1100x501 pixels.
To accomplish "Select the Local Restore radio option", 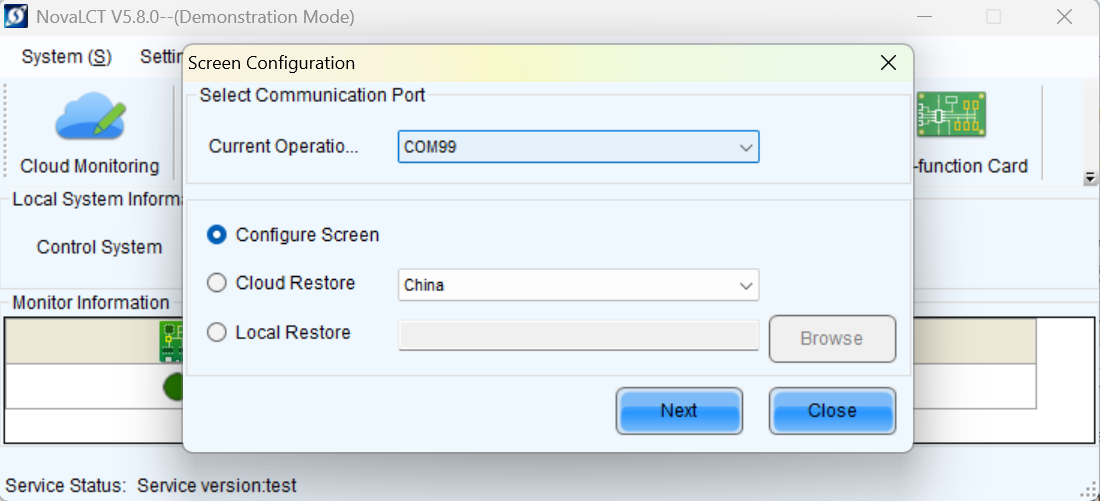I will click(x=217, y=332).
